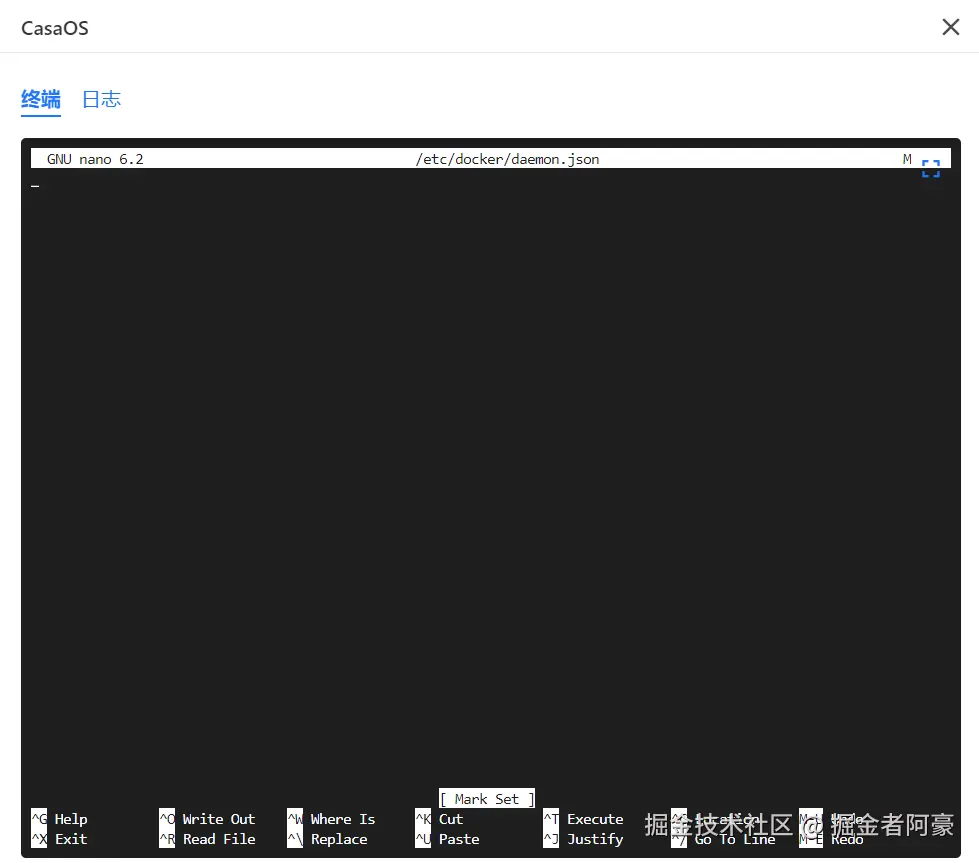Image resolution: width=979 pixels, height=863 pixels.
Task: Click the Mark Set status message
Action: coord(487,799)
